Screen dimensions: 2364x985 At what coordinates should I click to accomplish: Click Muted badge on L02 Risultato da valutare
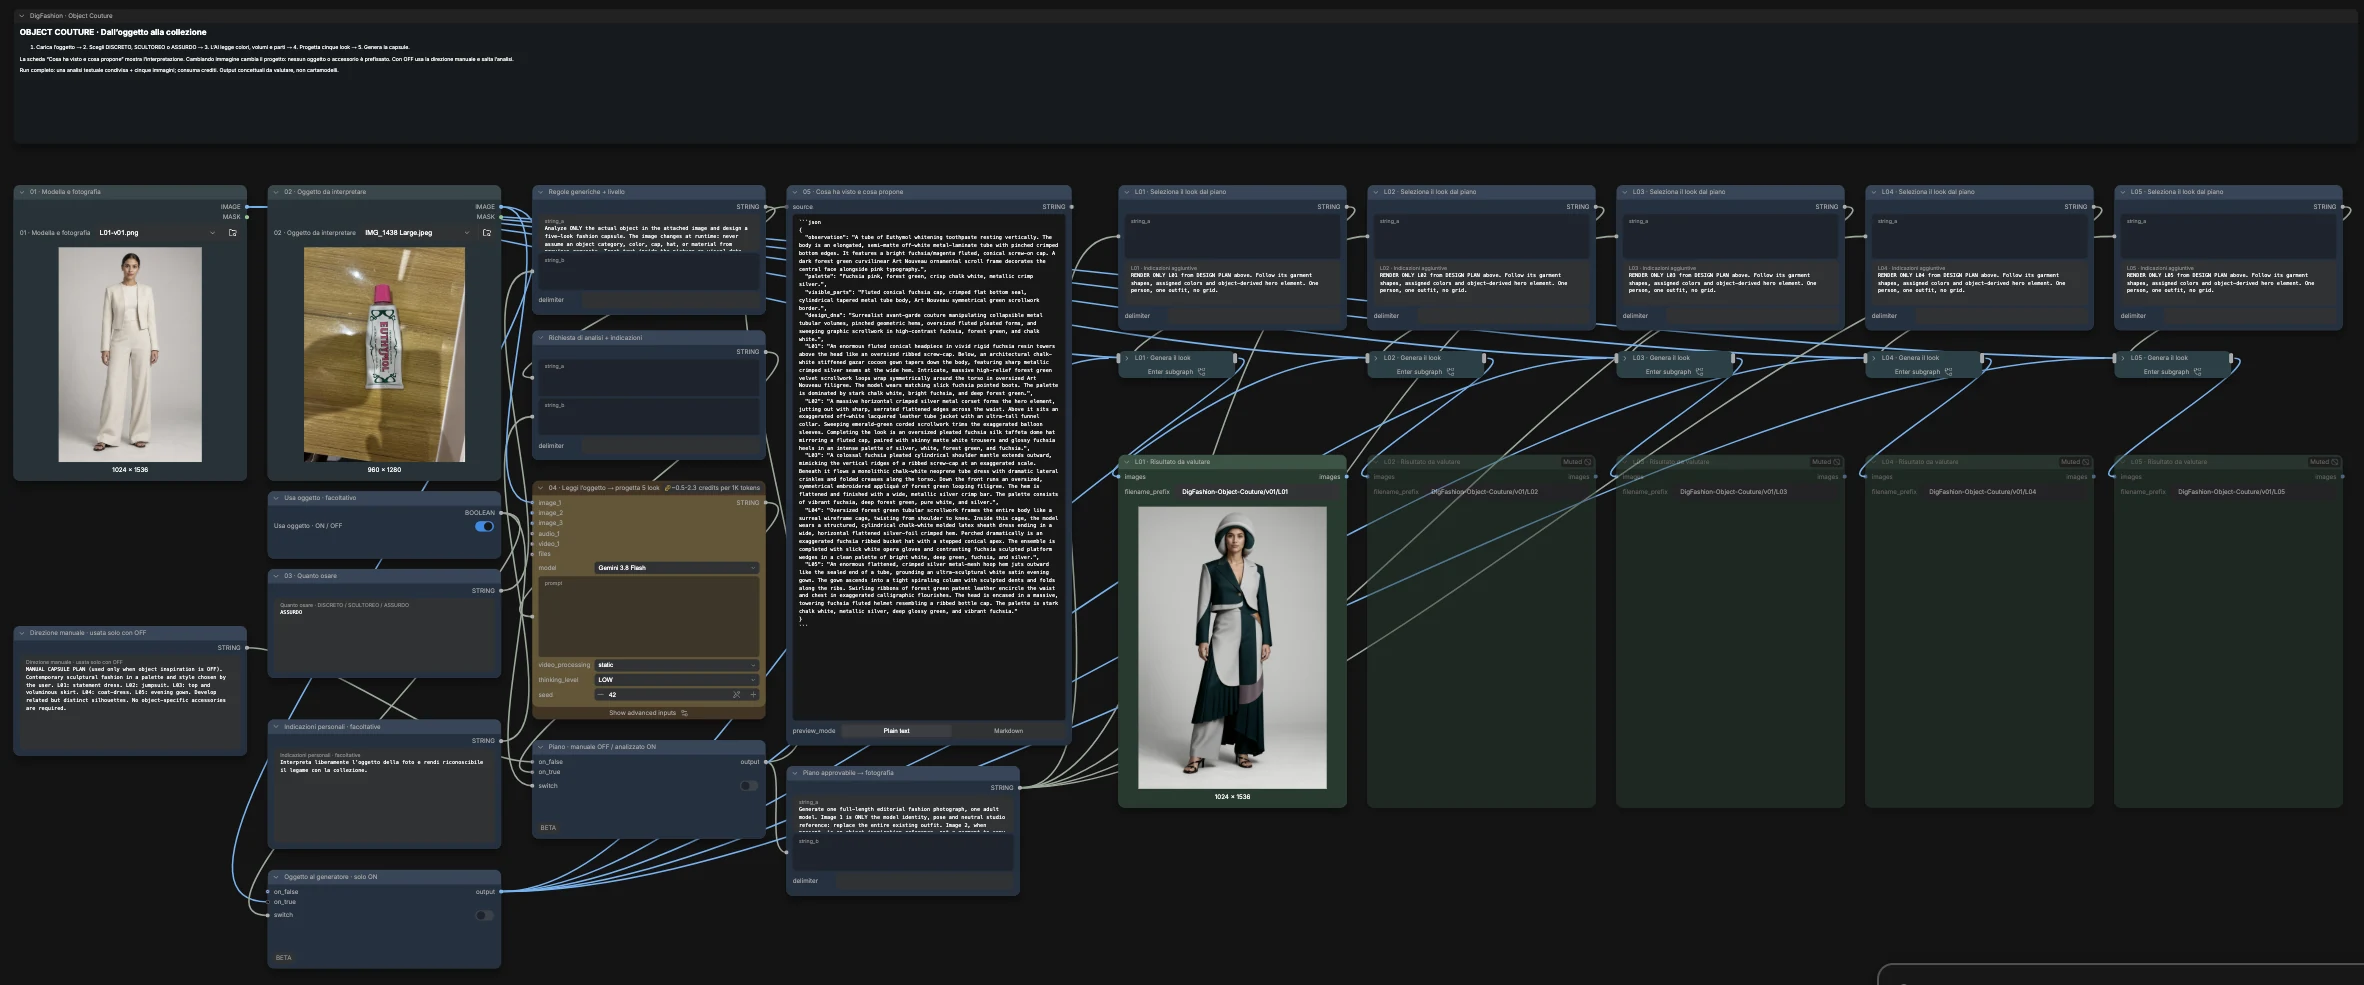(x=1577, y=462)
